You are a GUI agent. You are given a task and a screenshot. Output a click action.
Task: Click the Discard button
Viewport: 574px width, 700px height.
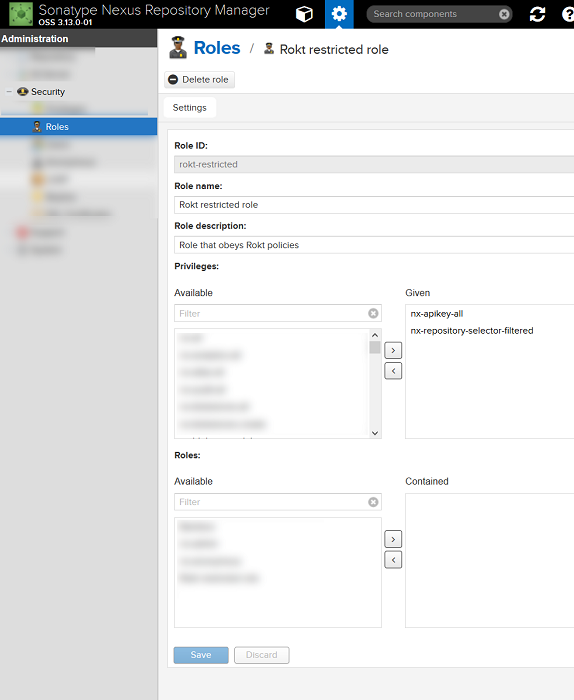coord(262,655)
